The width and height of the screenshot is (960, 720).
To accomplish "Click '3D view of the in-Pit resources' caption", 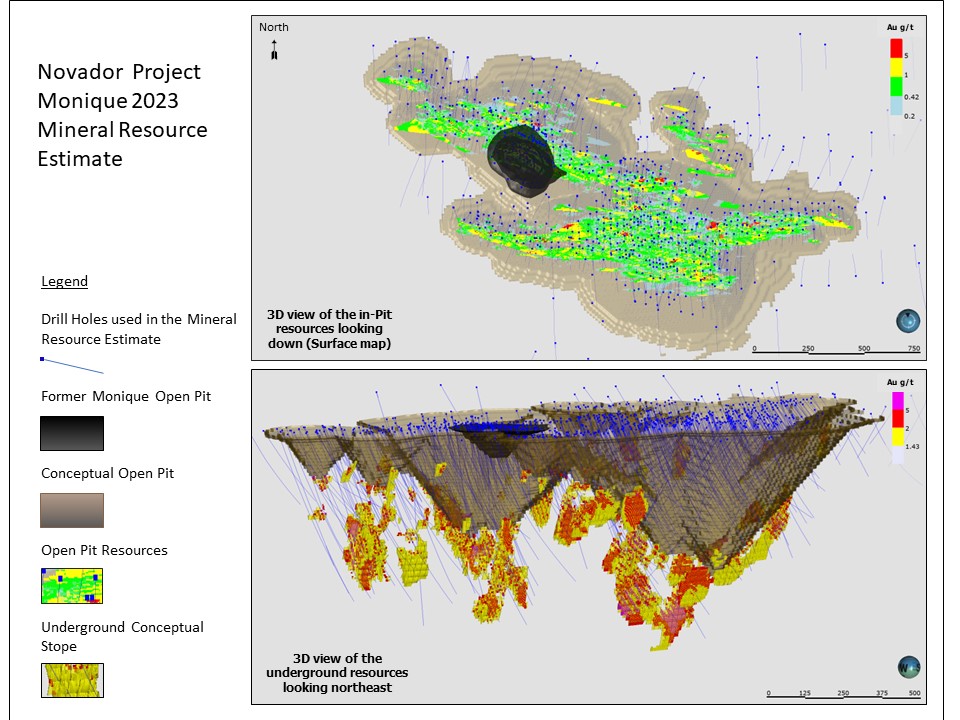I will pyautogui.click(x=329, y=329).
